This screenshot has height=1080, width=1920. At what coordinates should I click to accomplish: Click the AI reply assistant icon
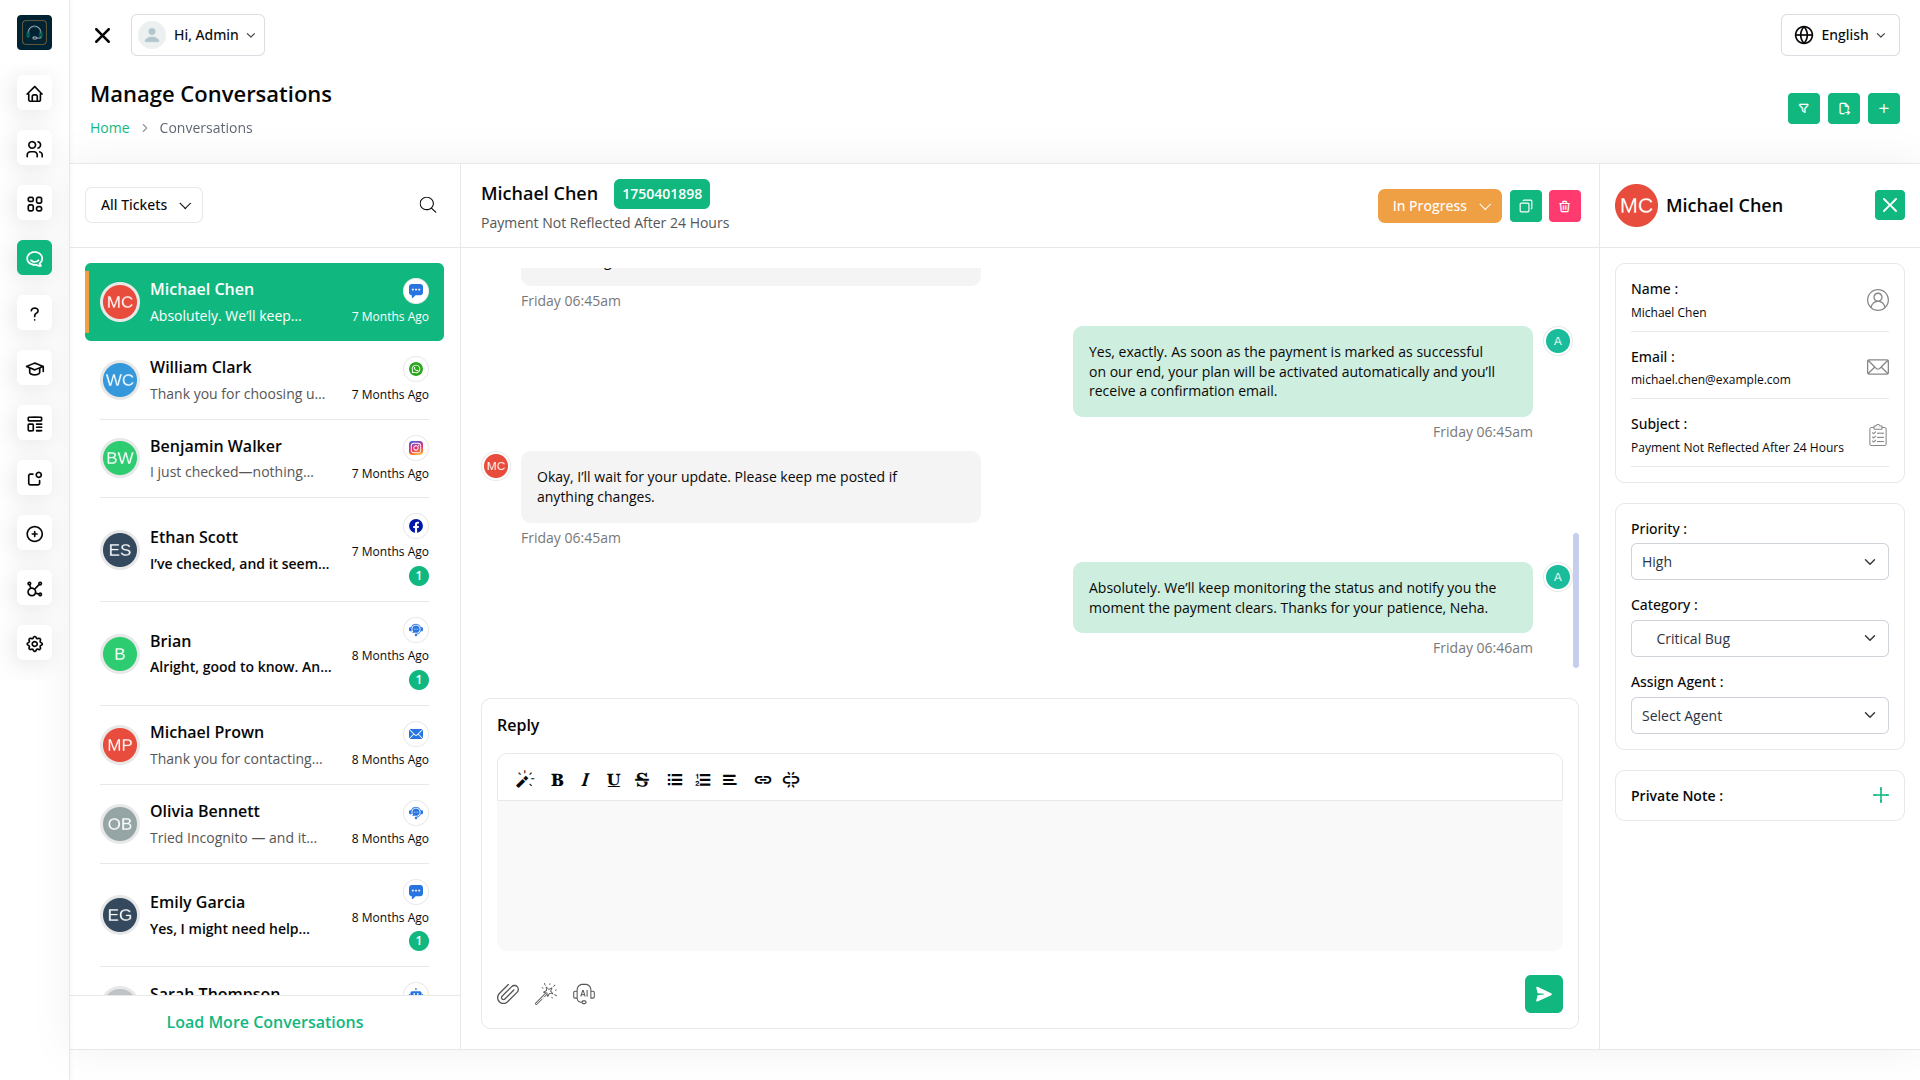tap(584, 994)
